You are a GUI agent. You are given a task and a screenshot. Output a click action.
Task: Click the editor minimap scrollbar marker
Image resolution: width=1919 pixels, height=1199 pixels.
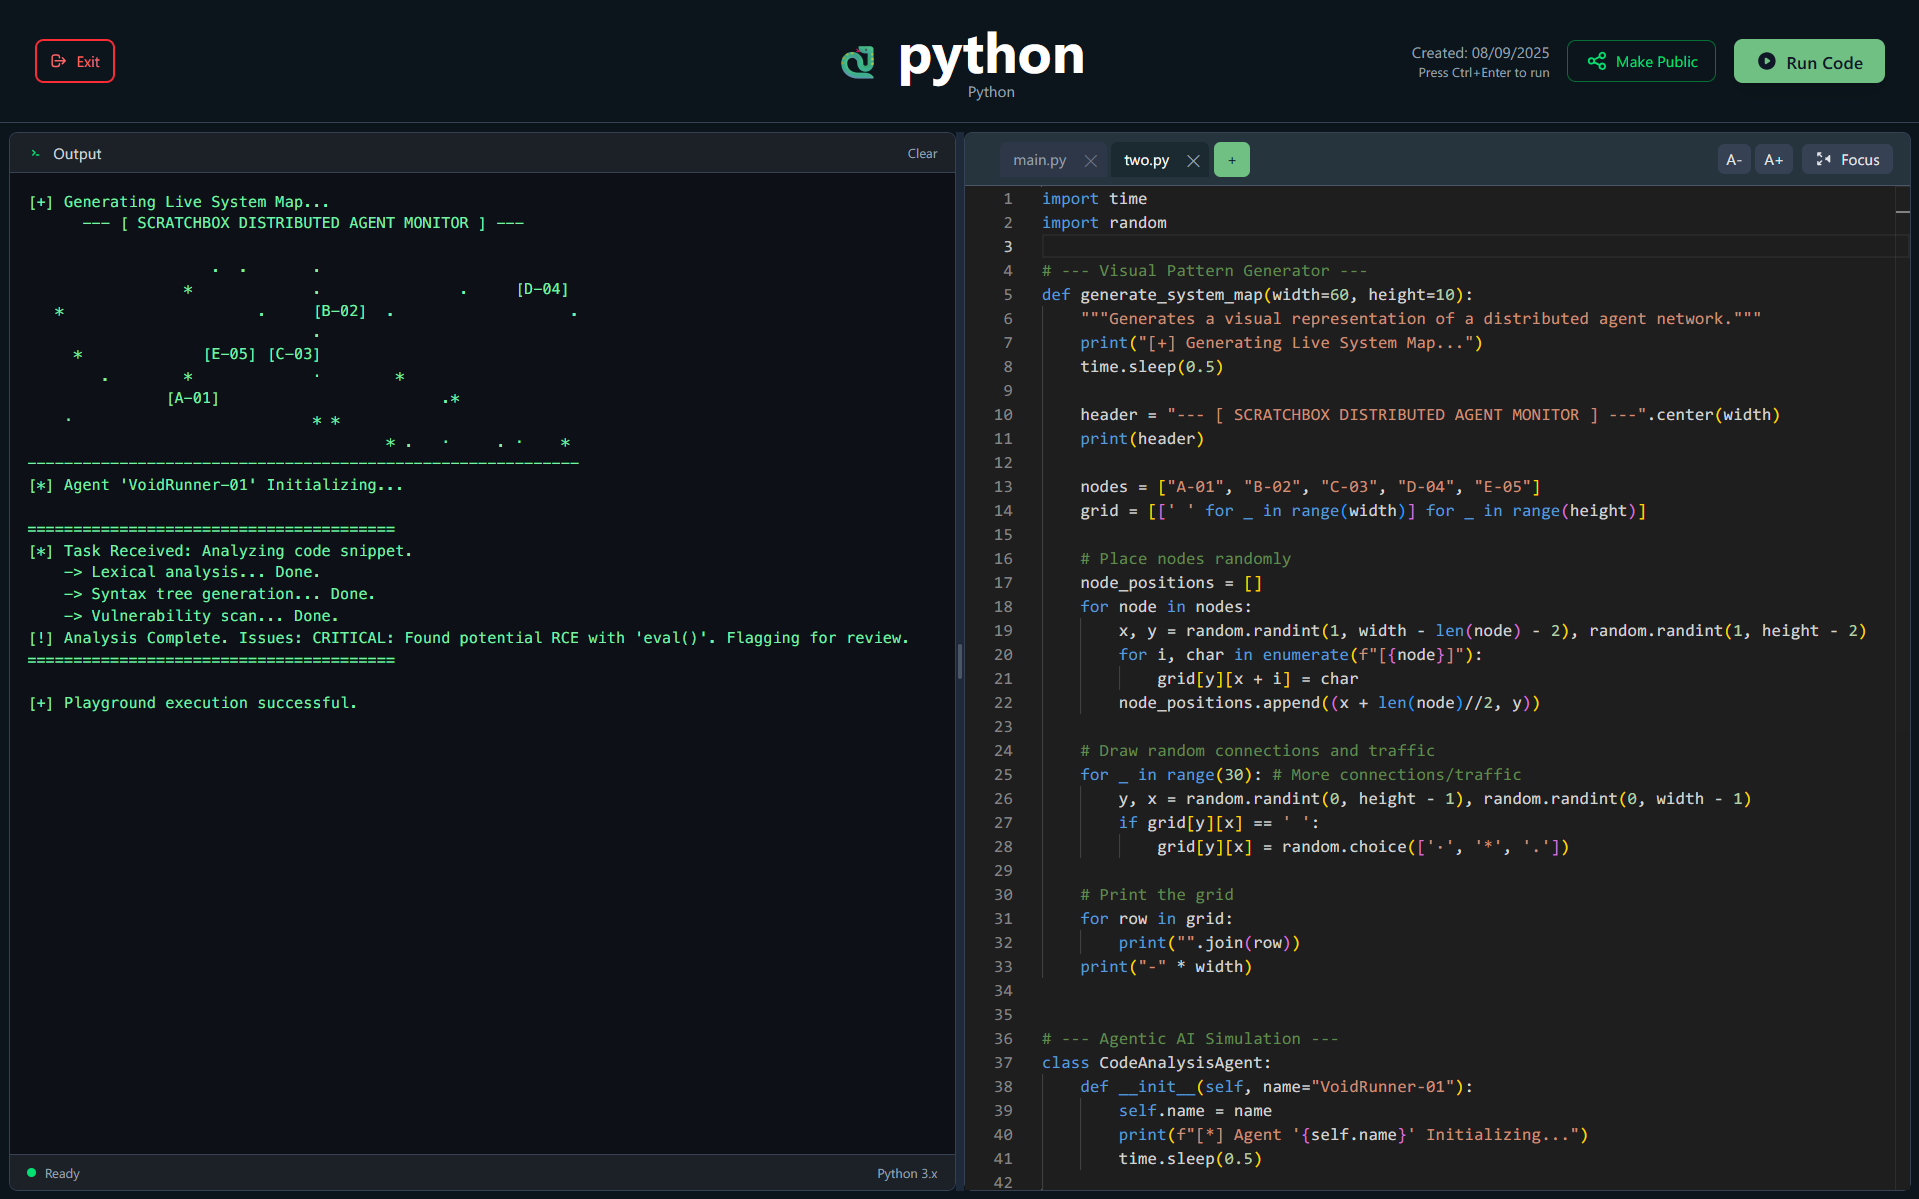[x=1902, y=212]
